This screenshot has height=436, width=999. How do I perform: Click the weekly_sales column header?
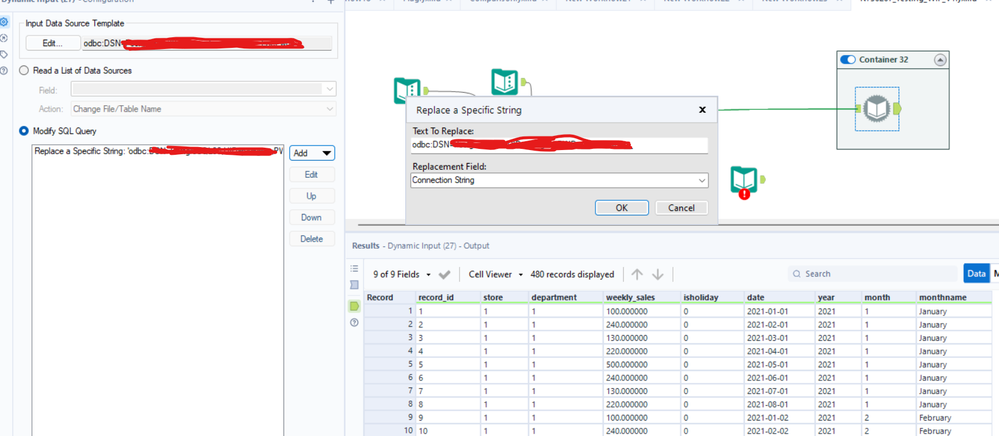642,297
